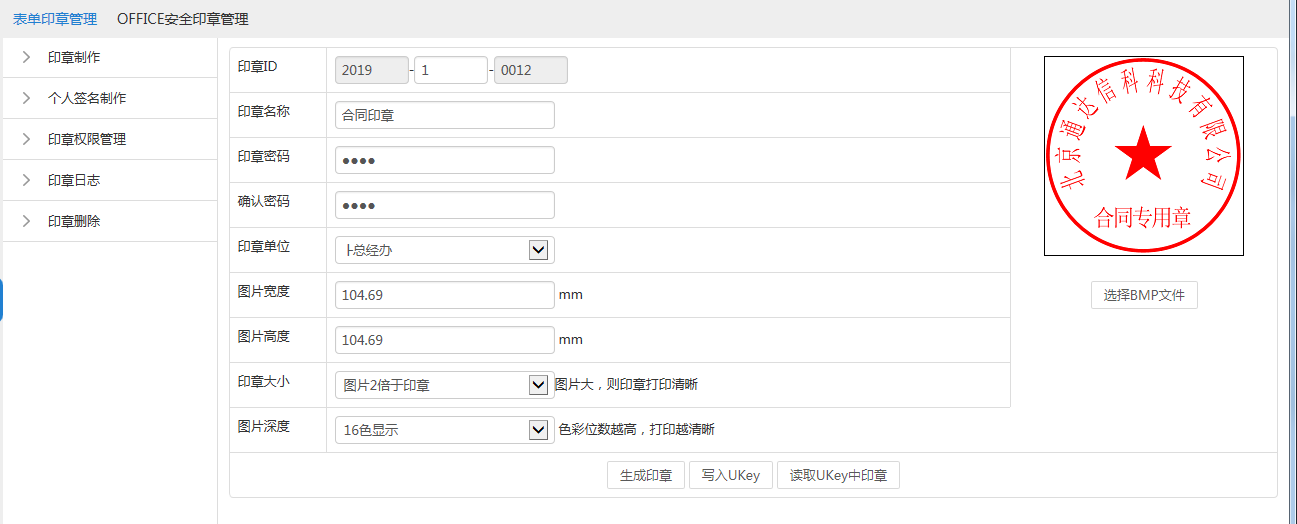The image size is (1297, 524).
Task: Switch to OFFICE安全印章管理 tab
Action: 183,19
